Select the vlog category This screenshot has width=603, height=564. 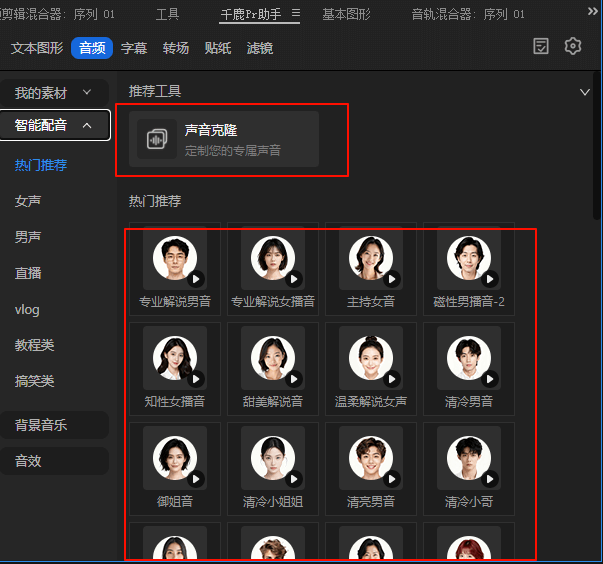(x=27, y=309)
